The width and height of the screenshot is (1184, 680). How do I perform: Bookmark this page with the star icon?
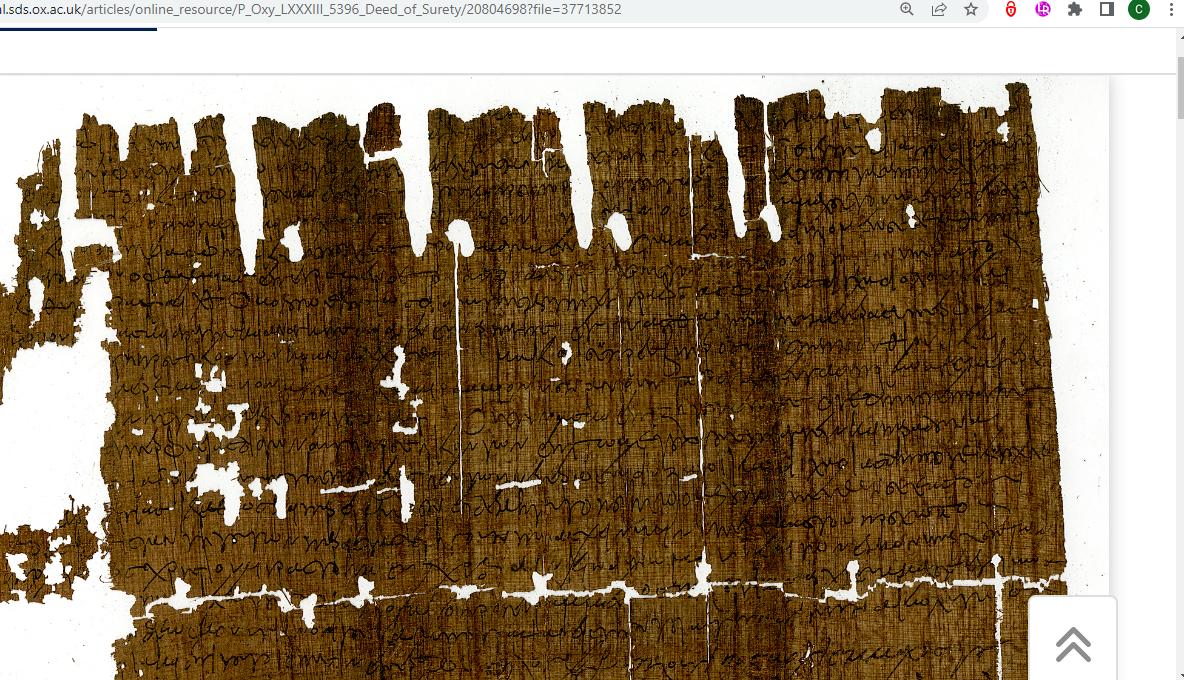971,9
